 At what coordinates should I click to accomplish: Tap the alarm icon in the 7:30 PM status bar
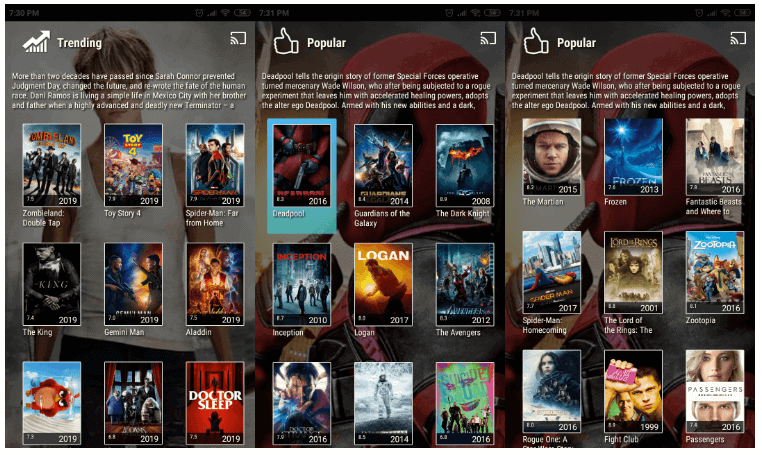(x=199, y=13)
